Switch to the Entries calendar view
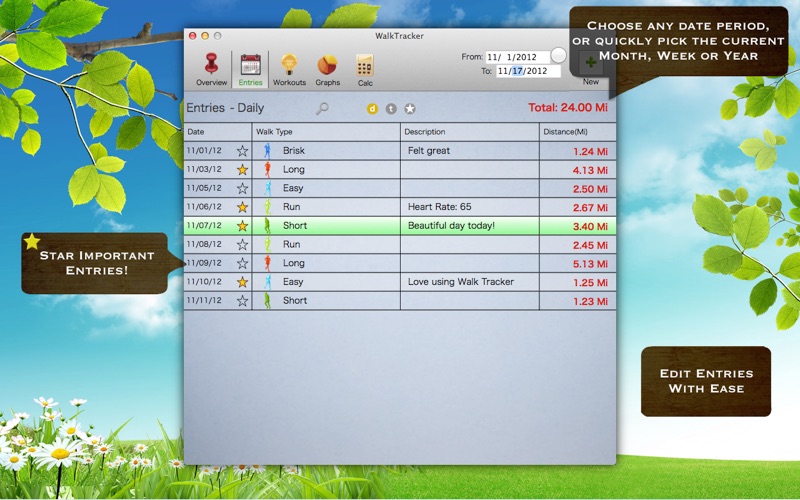Screen dimensions: 800x500 click(x=251, y=69)
